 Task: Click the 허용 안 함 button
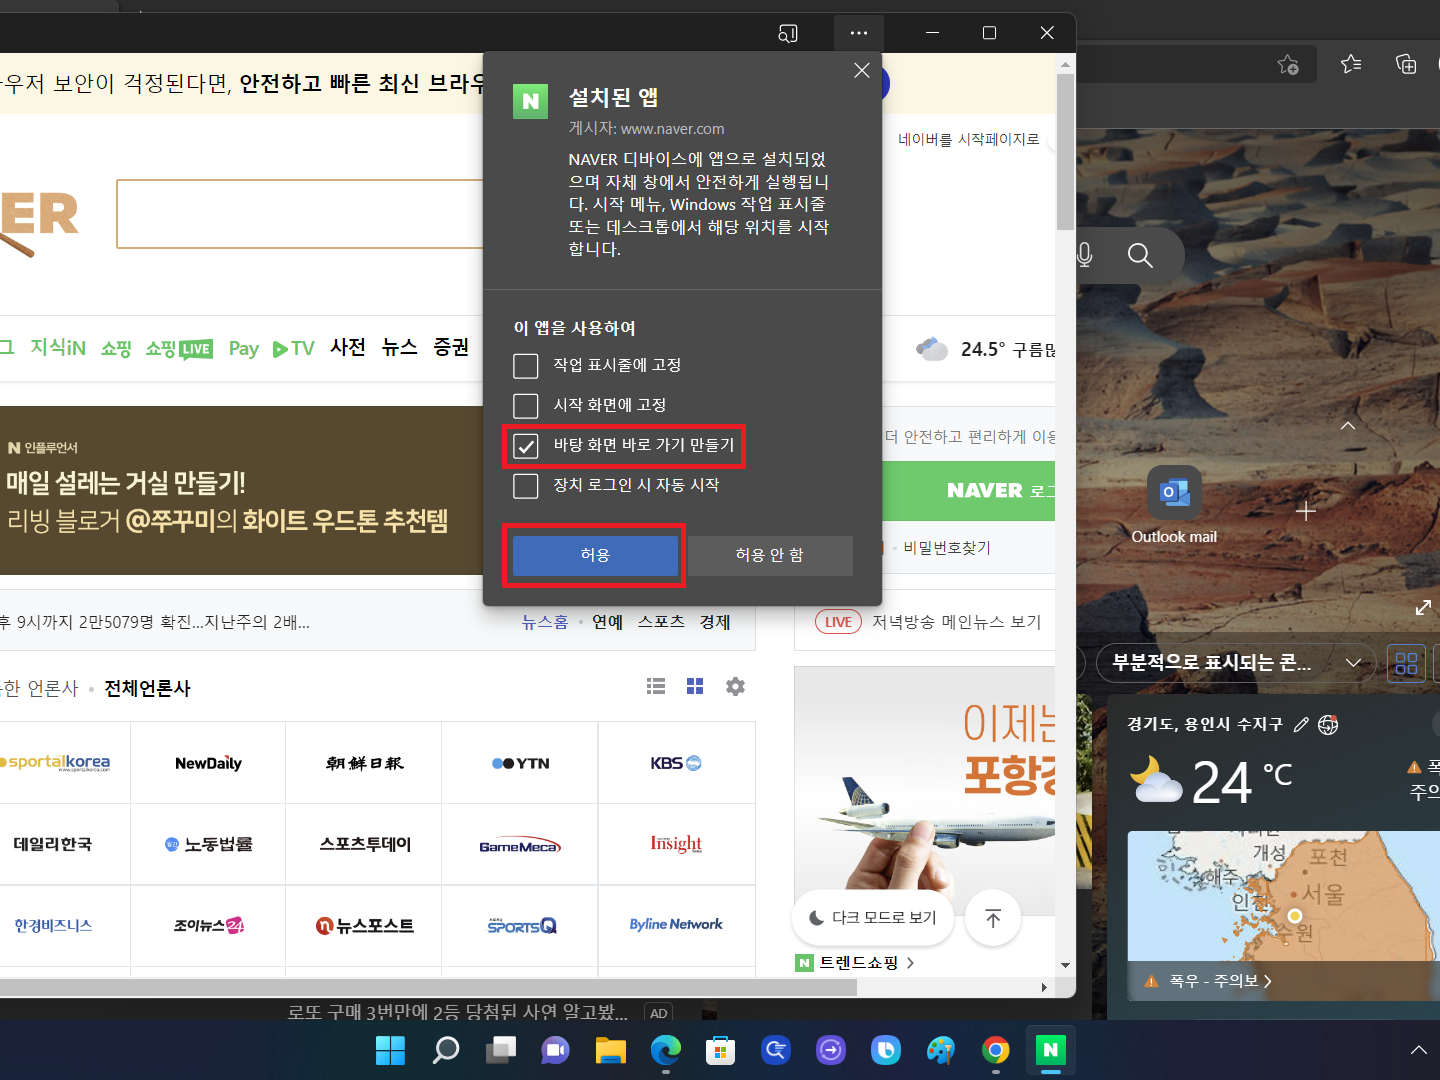tap(770, 555)
